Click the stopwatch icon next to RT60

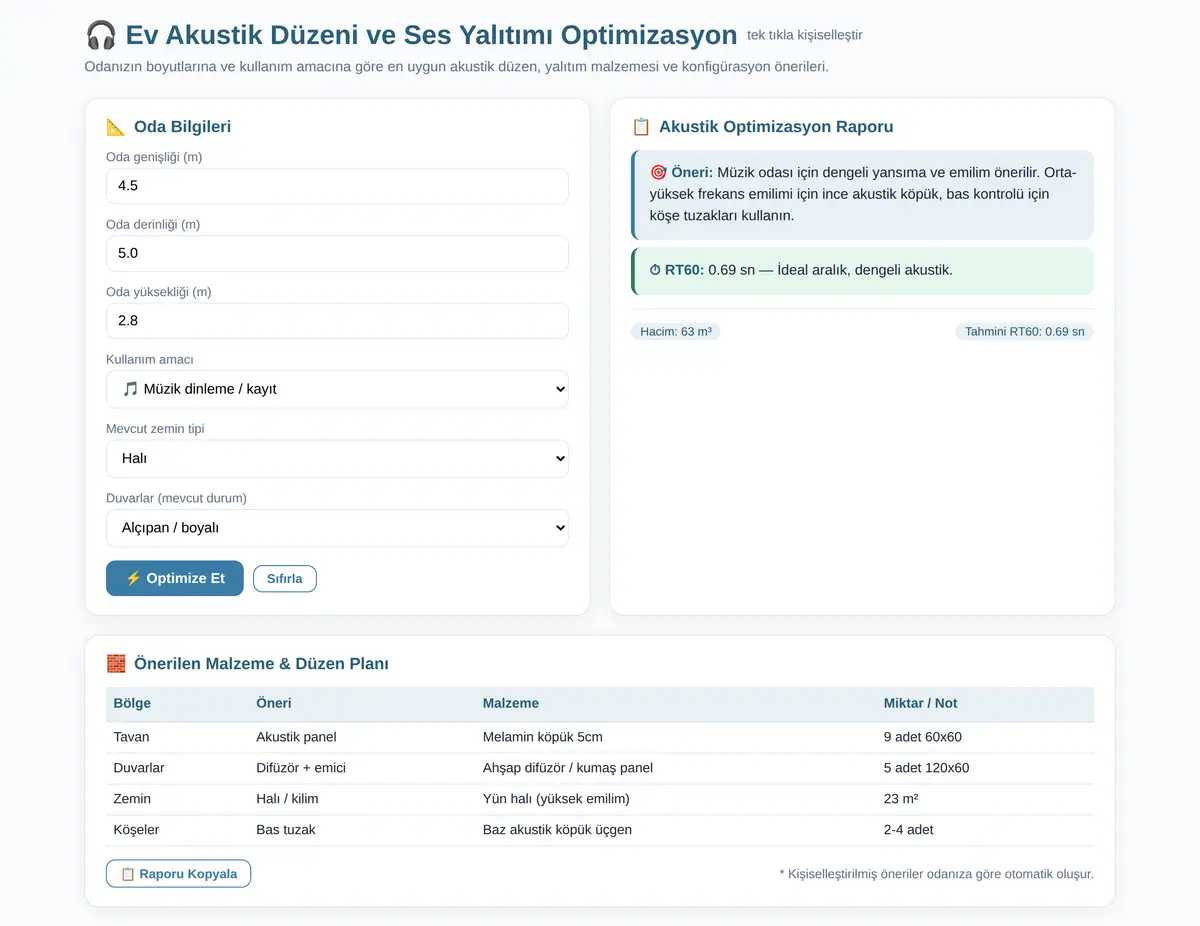point(655,270)
